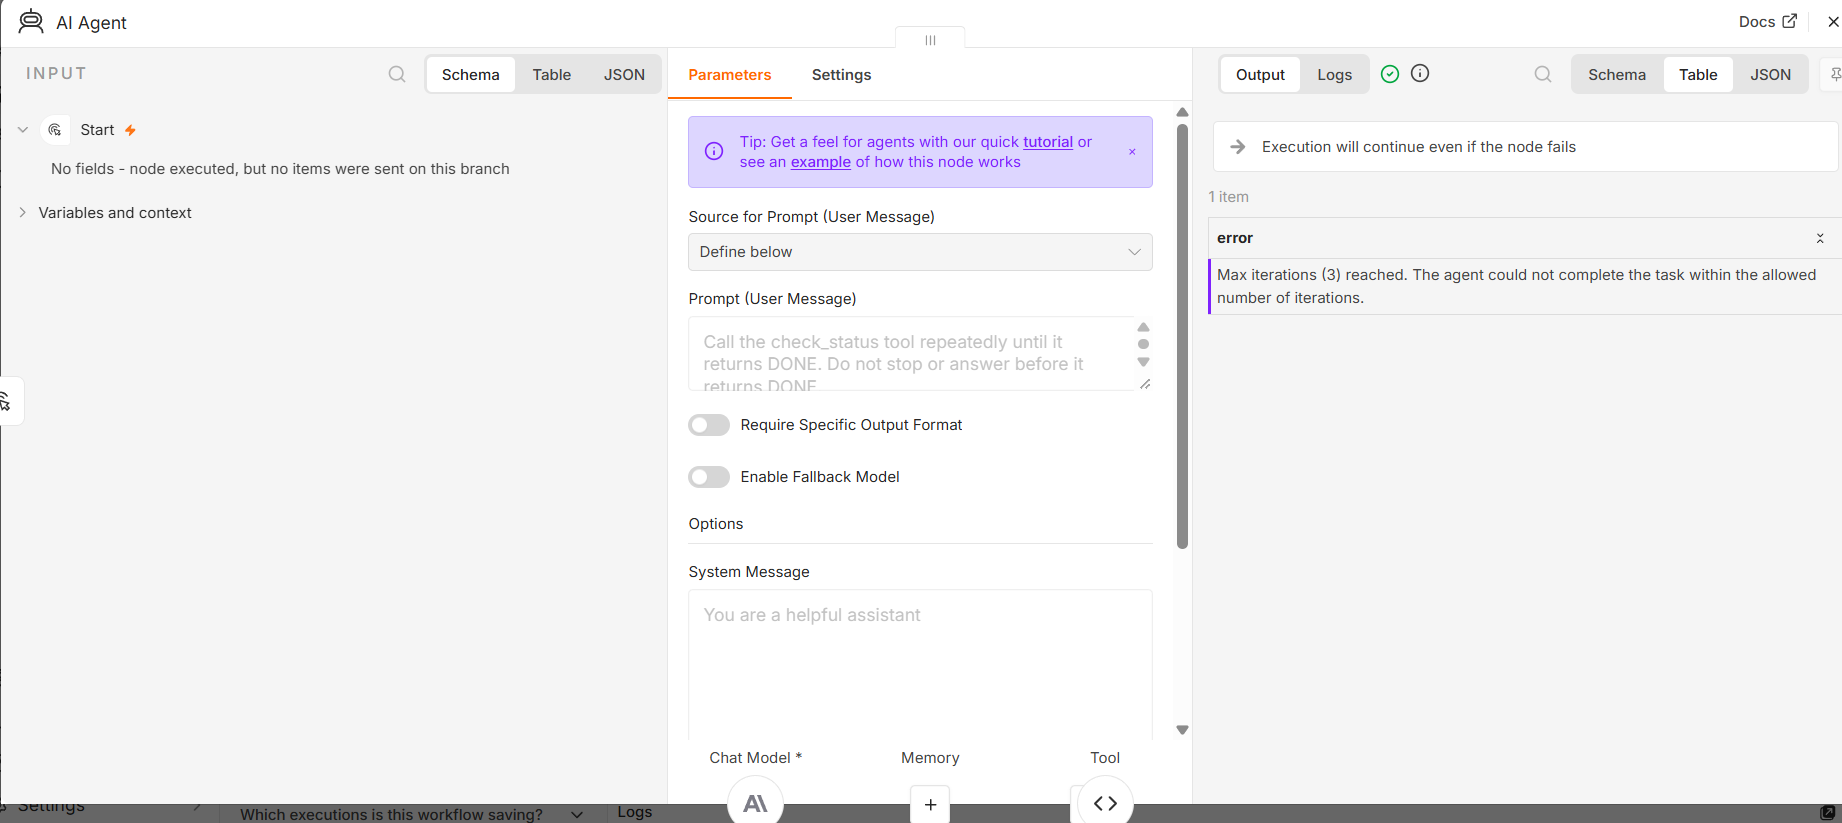Click the lightning bolt next to Start
The height and width of the screenshot is (823, 1842).
pos(130,130)
